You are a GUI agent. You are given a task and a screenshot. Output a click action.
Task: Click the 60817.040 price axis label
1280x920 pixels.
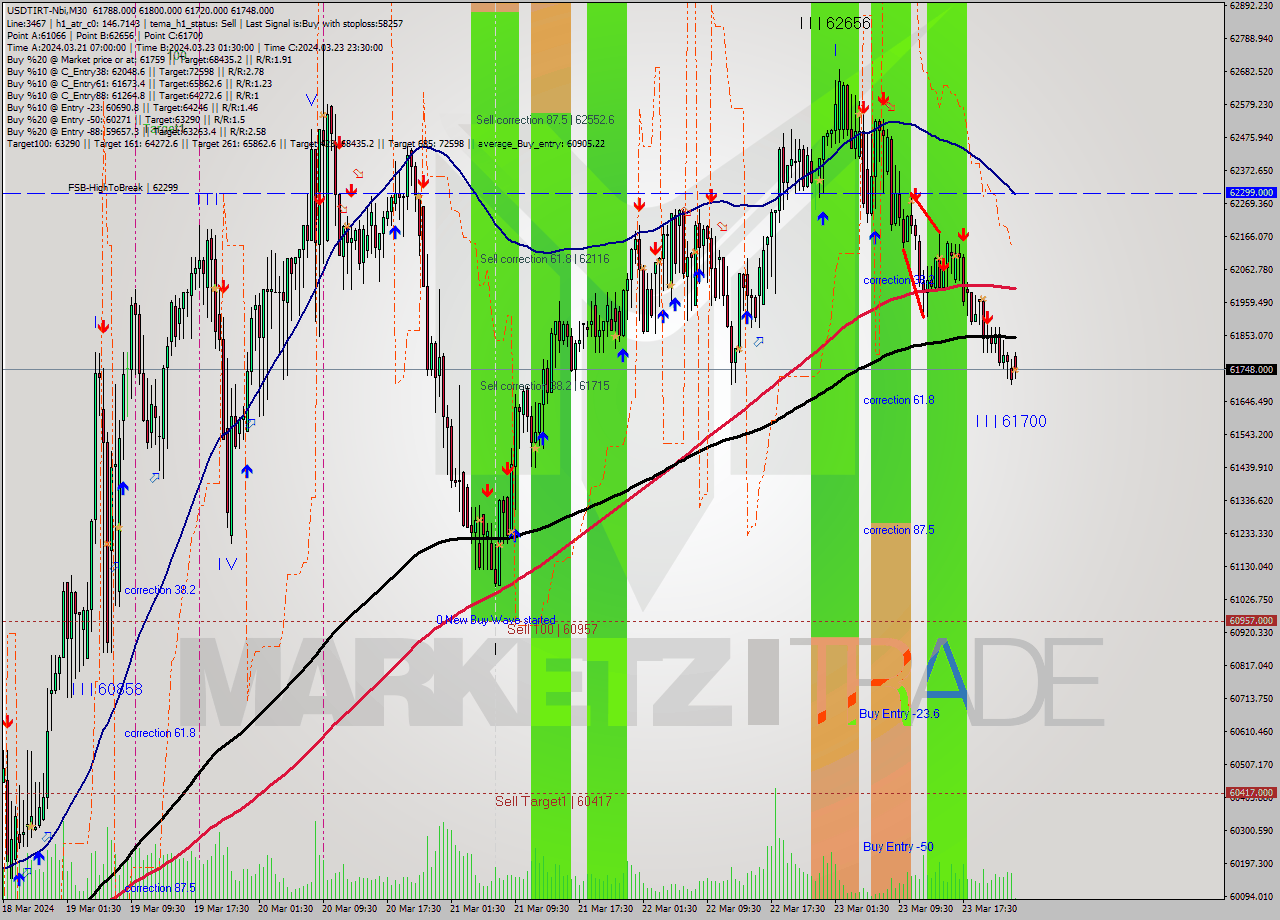click(1251, 665)
